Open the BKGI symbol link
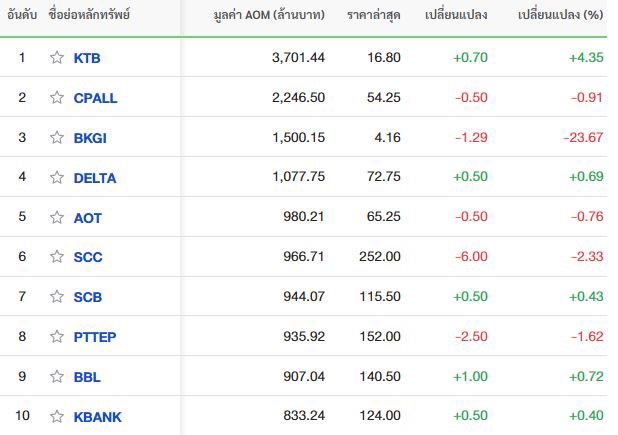This screenshot has height=435, width=618. coord(90,138)
